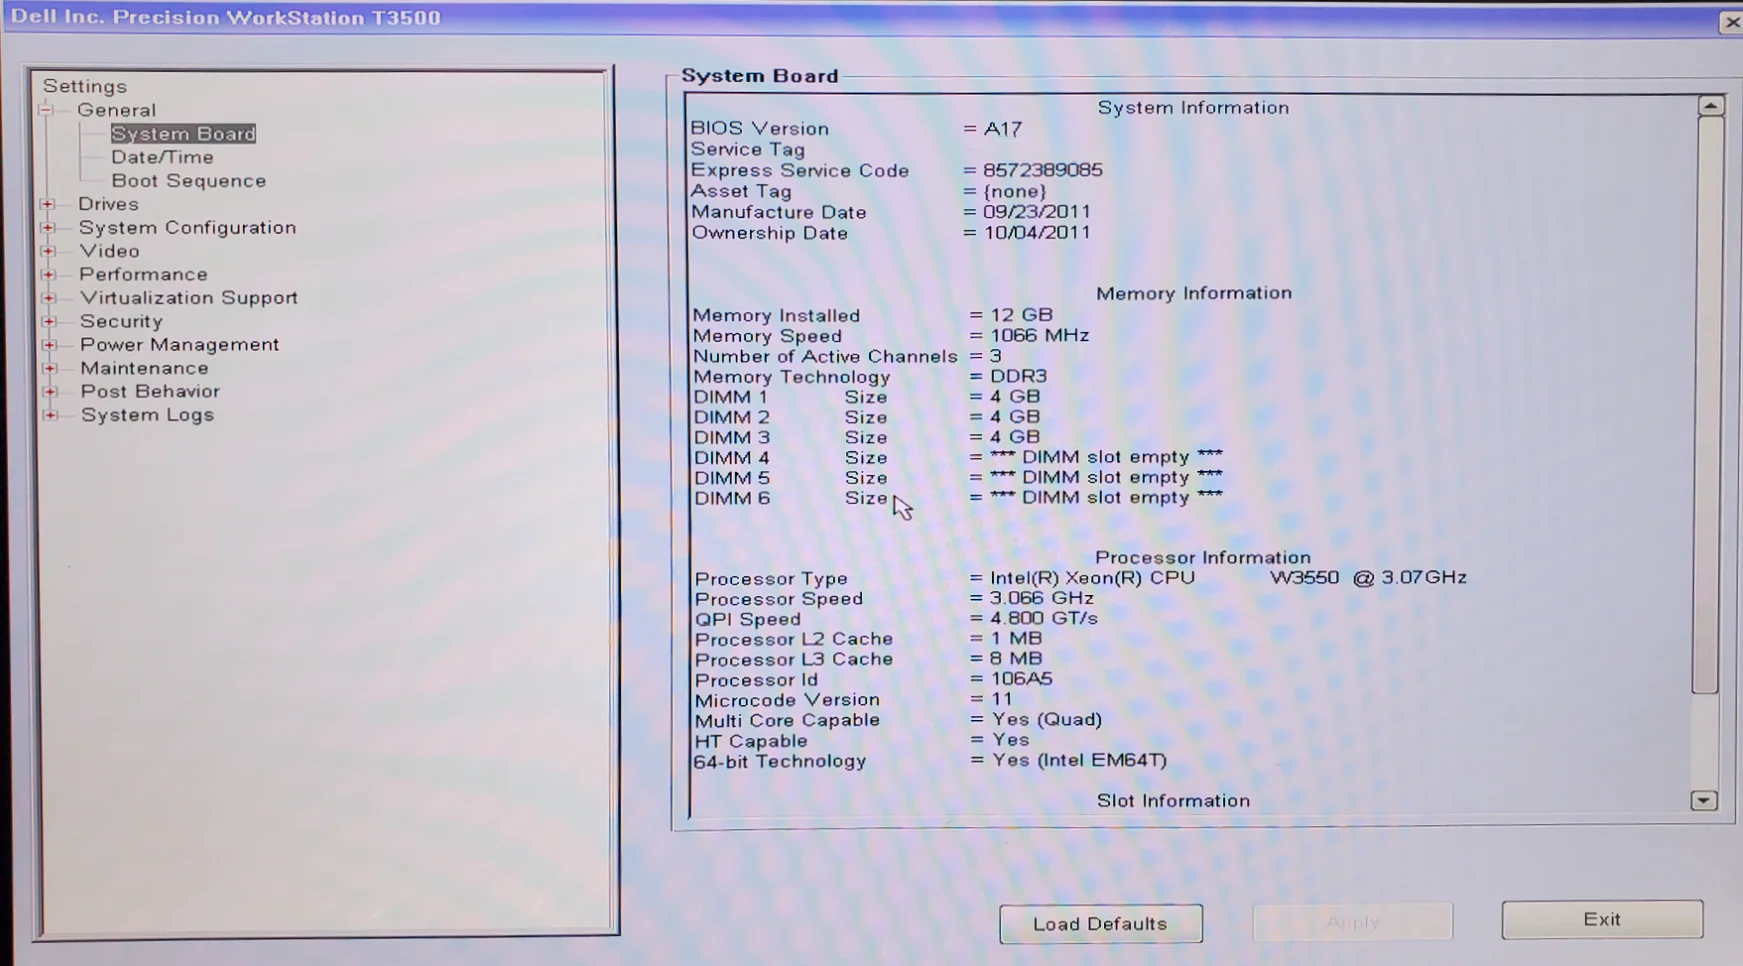Click QPI Speed value 4.800 GT/s
Image resolution: width=1743 pixels, height=966 pixels.
pyautogui.click(x=1044, y=618)
